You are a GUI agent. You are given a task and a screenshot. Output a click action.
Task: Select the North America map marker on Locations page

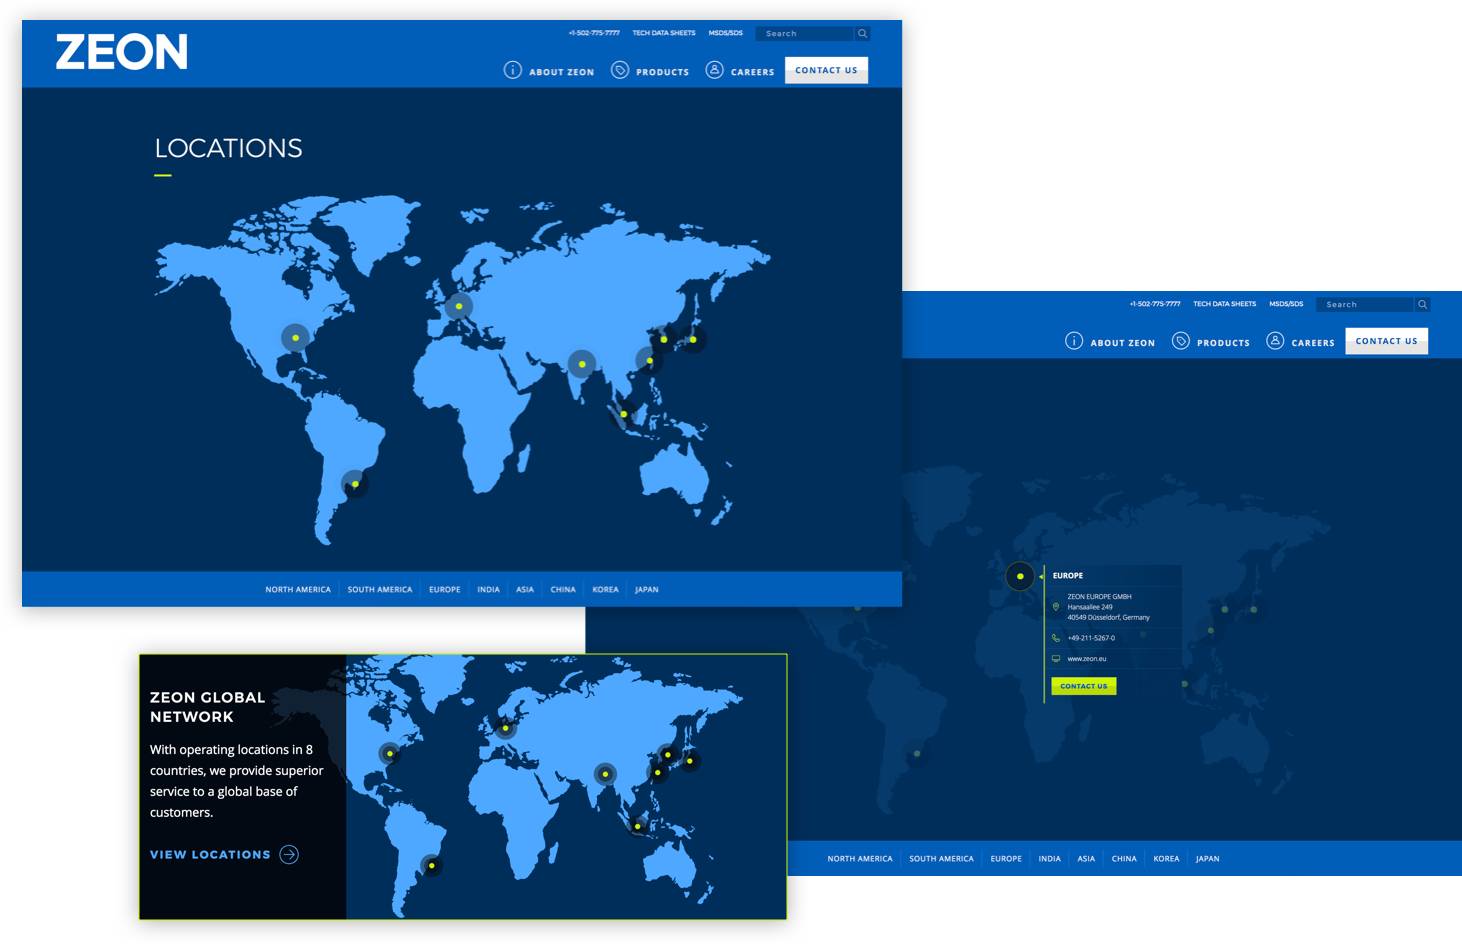tap(295, 338)
